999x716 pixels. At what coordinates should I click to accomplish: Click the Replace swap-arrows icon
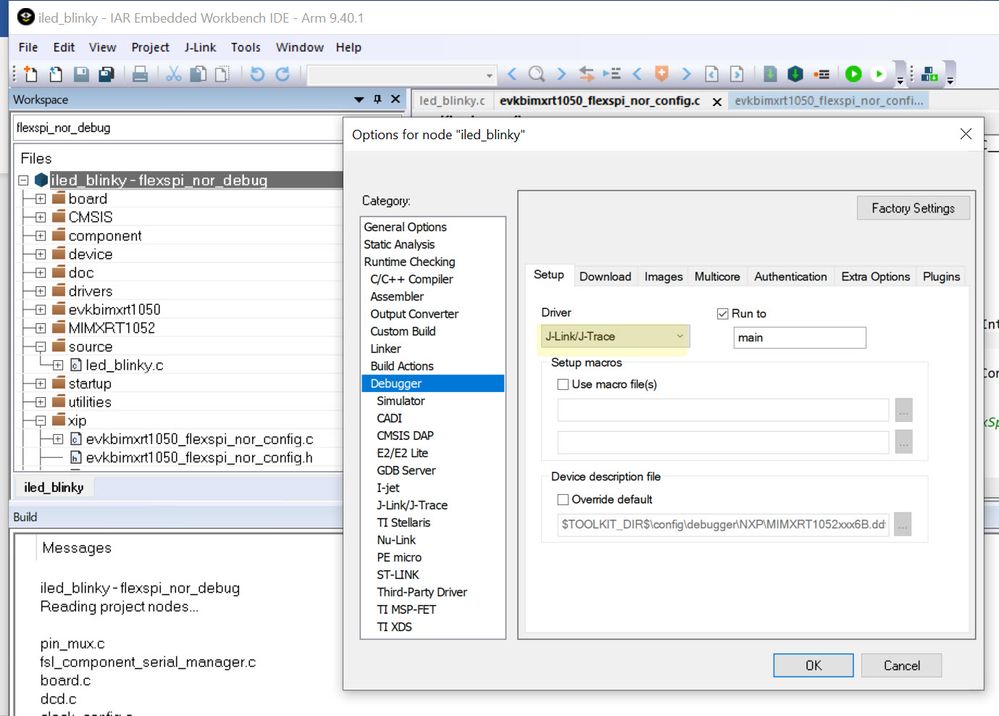click(x=586, y=75)
